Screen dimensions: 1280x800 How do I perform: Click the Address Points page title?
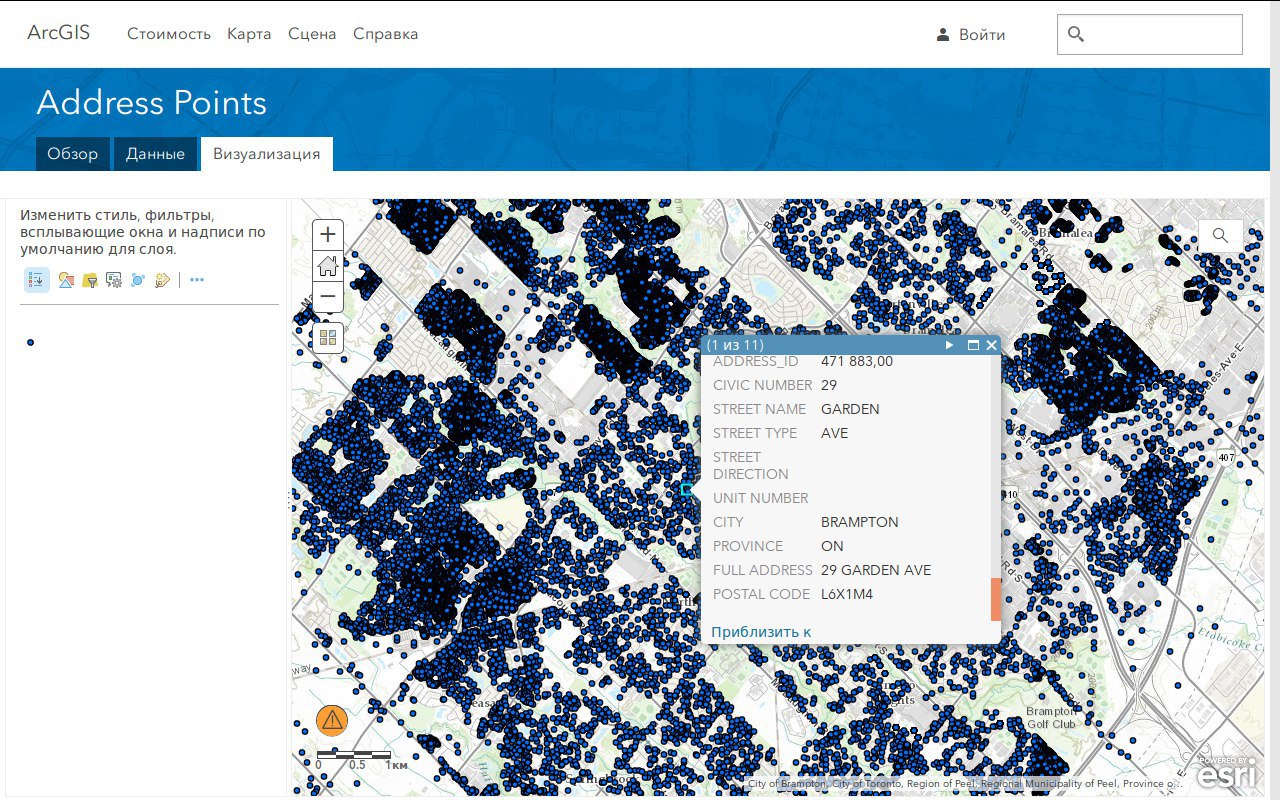(x=152, y=103)
